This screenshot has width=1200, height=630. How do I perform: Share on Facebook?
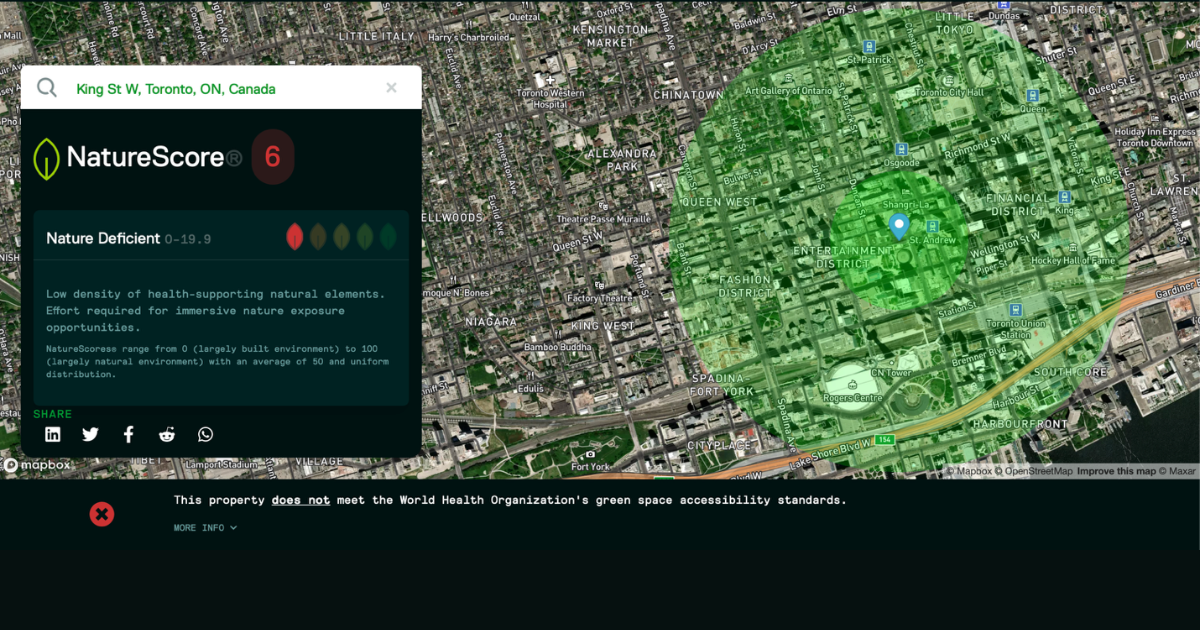click(x=129, y=434)
